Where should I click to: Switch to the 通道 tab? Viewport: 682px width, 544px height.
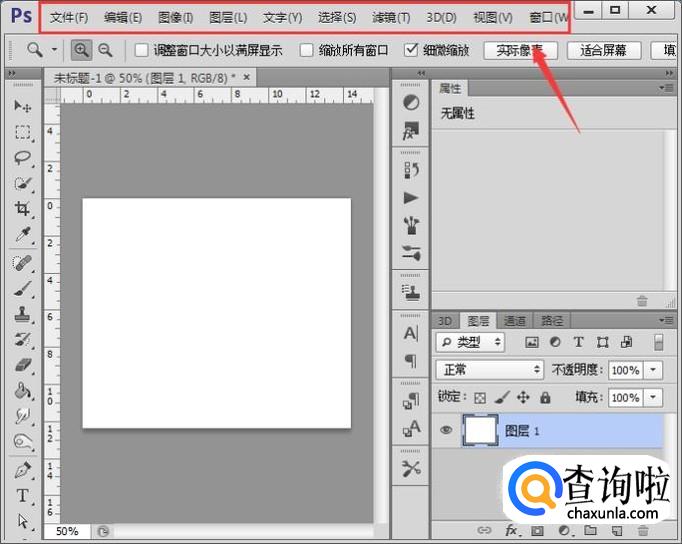click(514, 321)
